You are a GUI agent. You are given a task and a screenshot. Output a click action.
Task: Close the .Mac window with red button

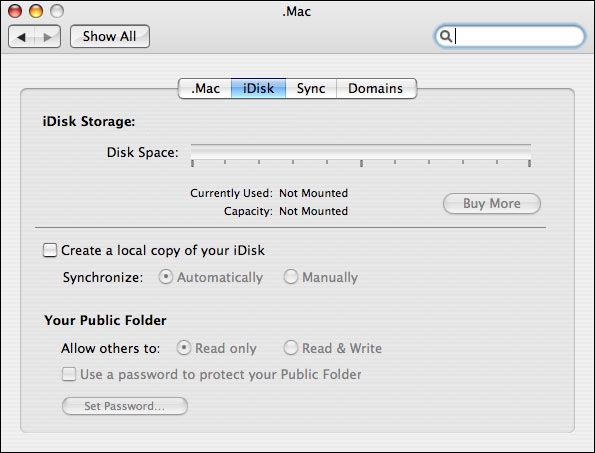(x=15, y=11)
